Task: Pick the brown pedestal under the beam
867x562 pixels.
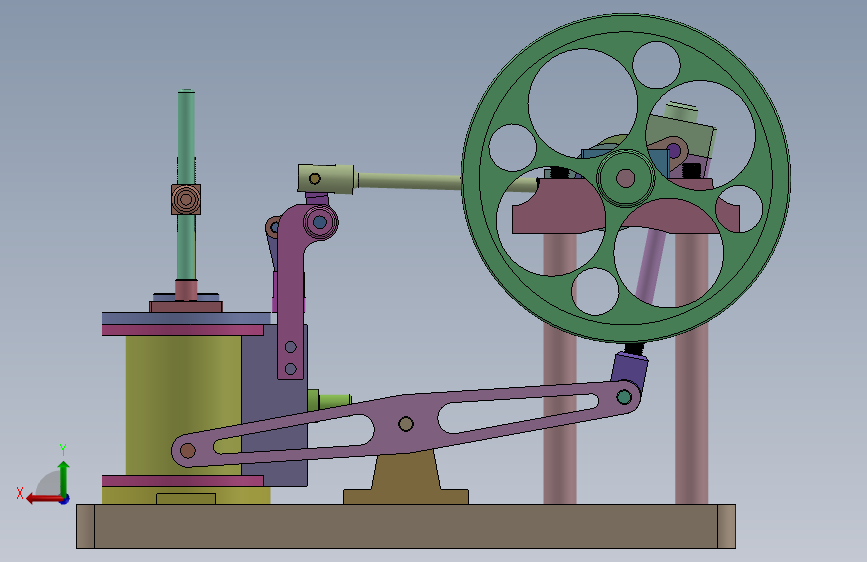Action: click(406, 478)
